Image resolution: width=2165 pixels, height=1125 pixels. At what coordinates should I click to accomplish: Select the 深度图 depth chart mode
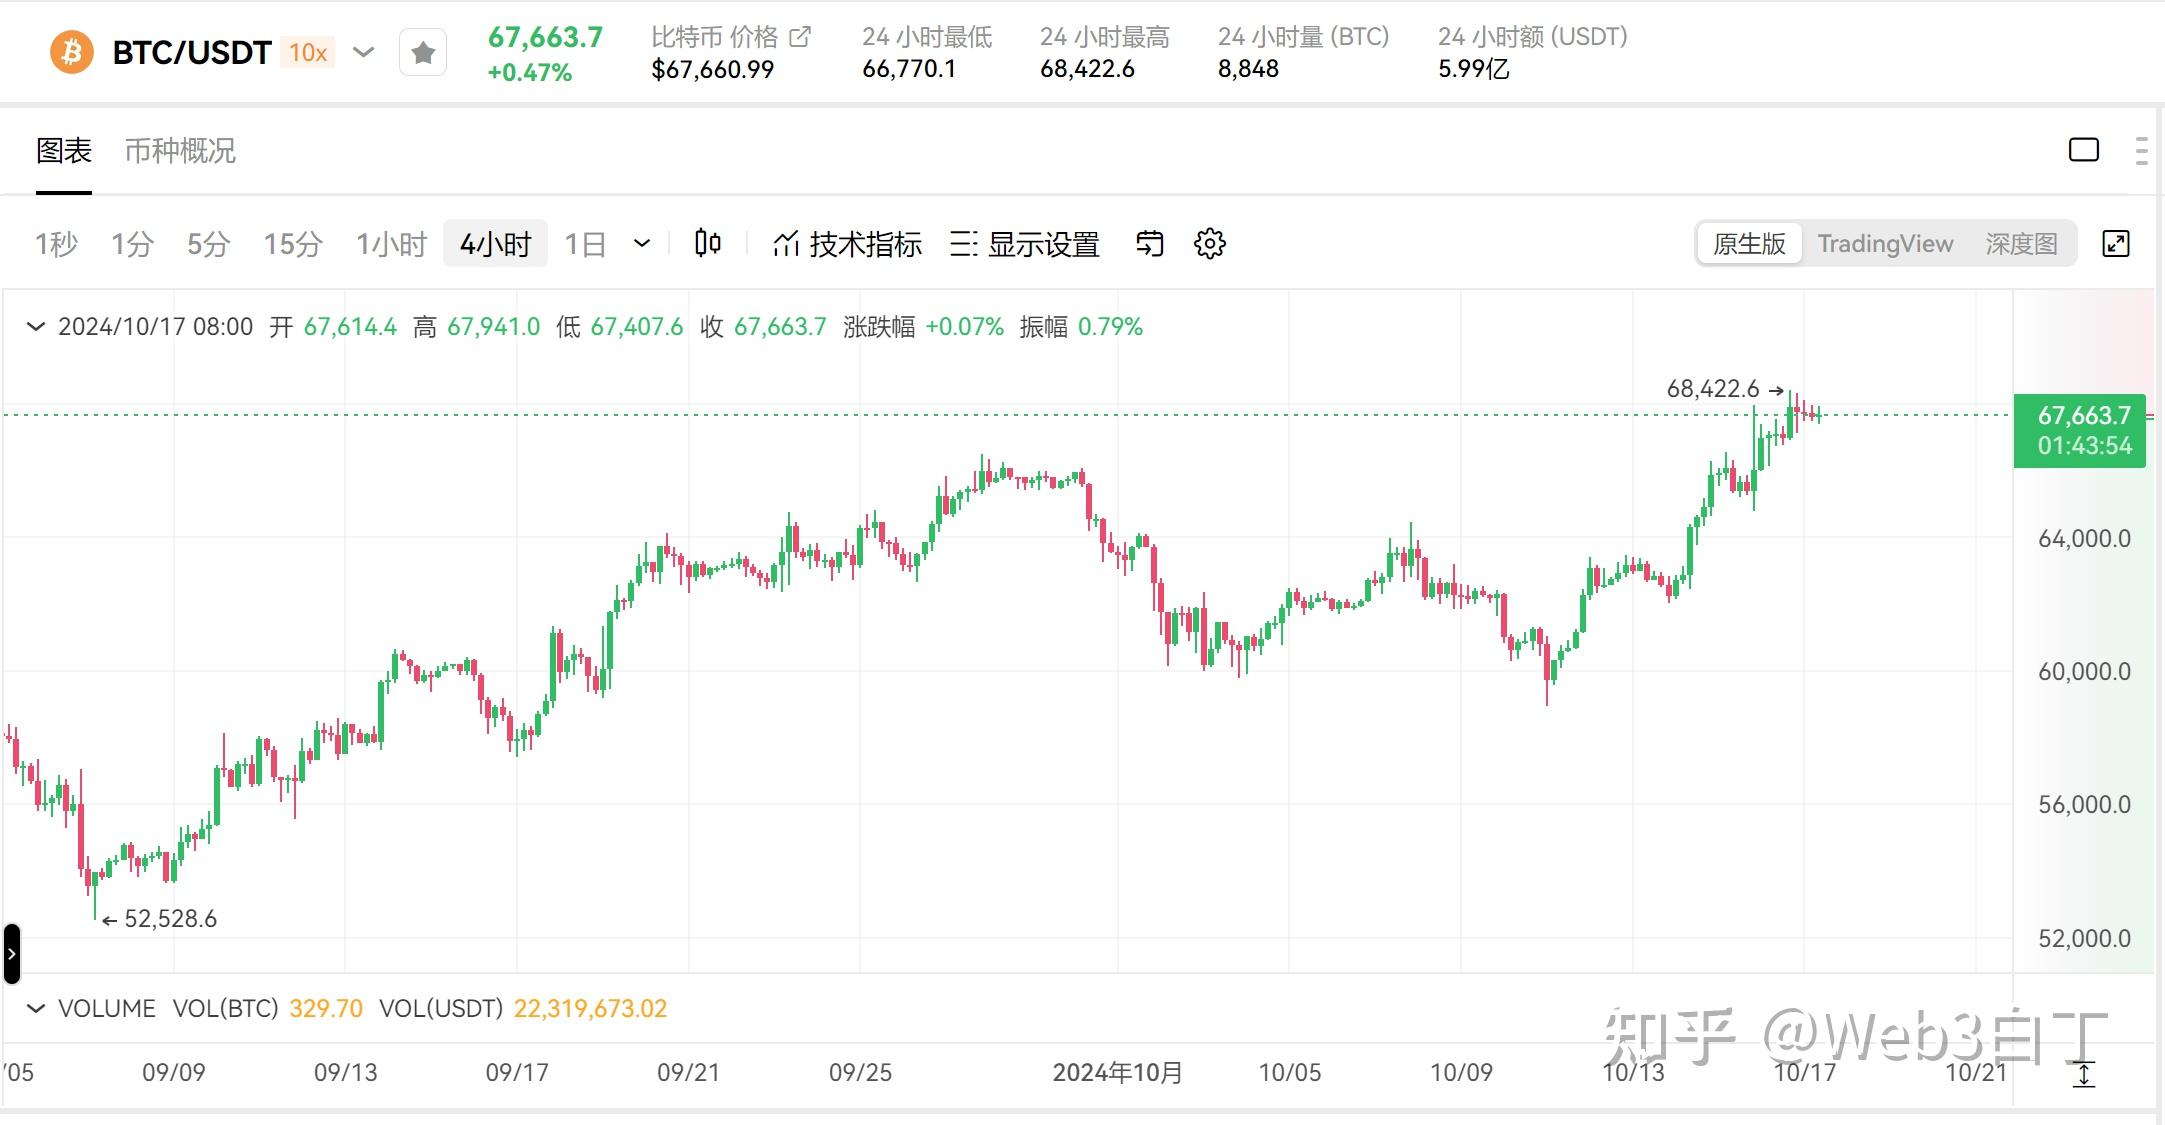(2021, 244)
